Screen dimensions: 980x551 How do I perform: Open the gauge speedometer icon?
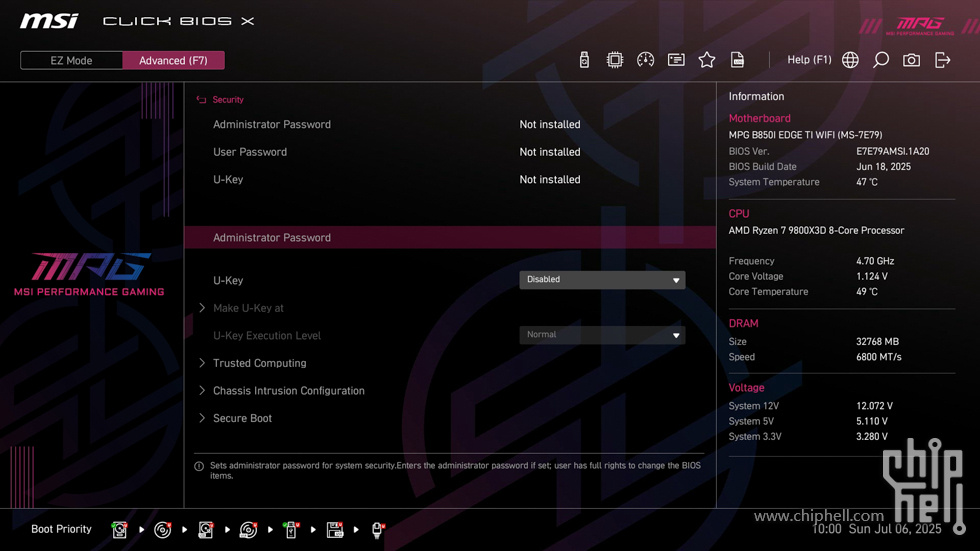point(645,60)
